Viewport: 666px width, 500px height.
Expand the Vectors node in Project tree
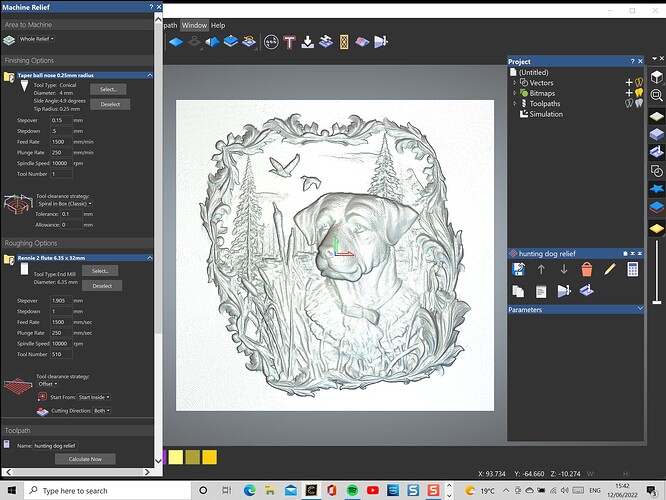coord(515,83)
